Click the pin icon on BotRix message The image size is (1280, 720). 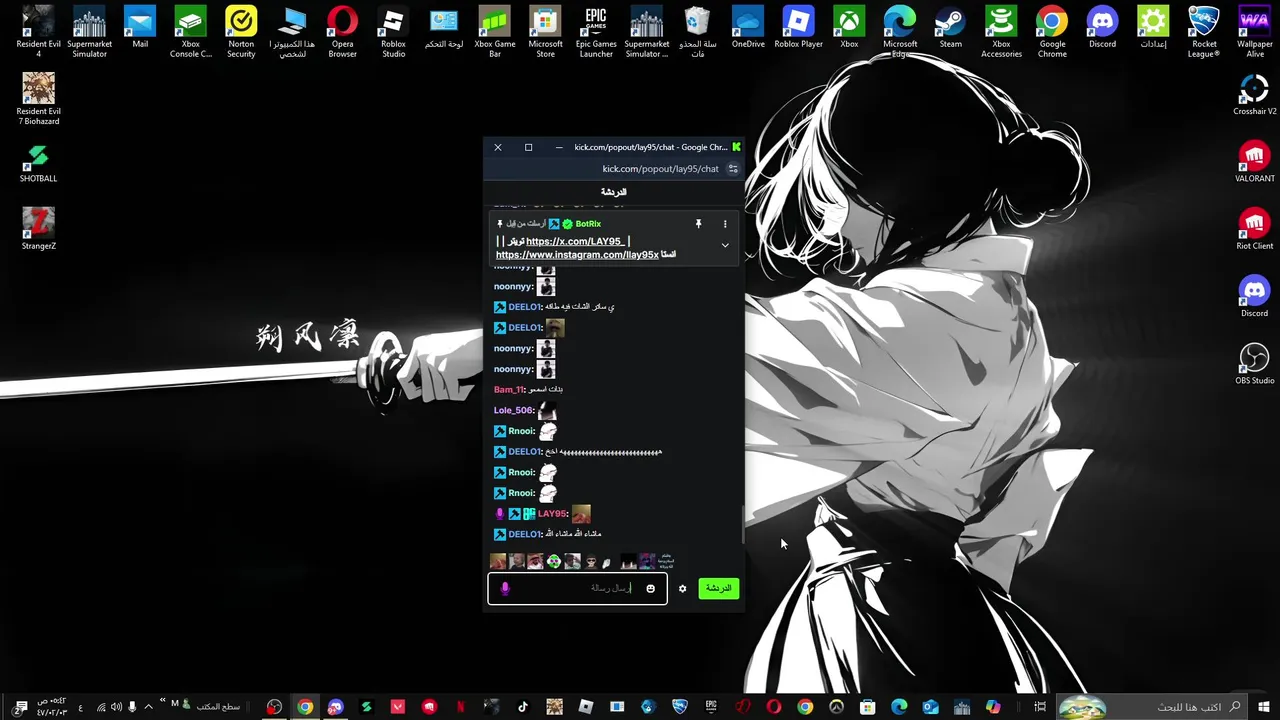[698, 224]
